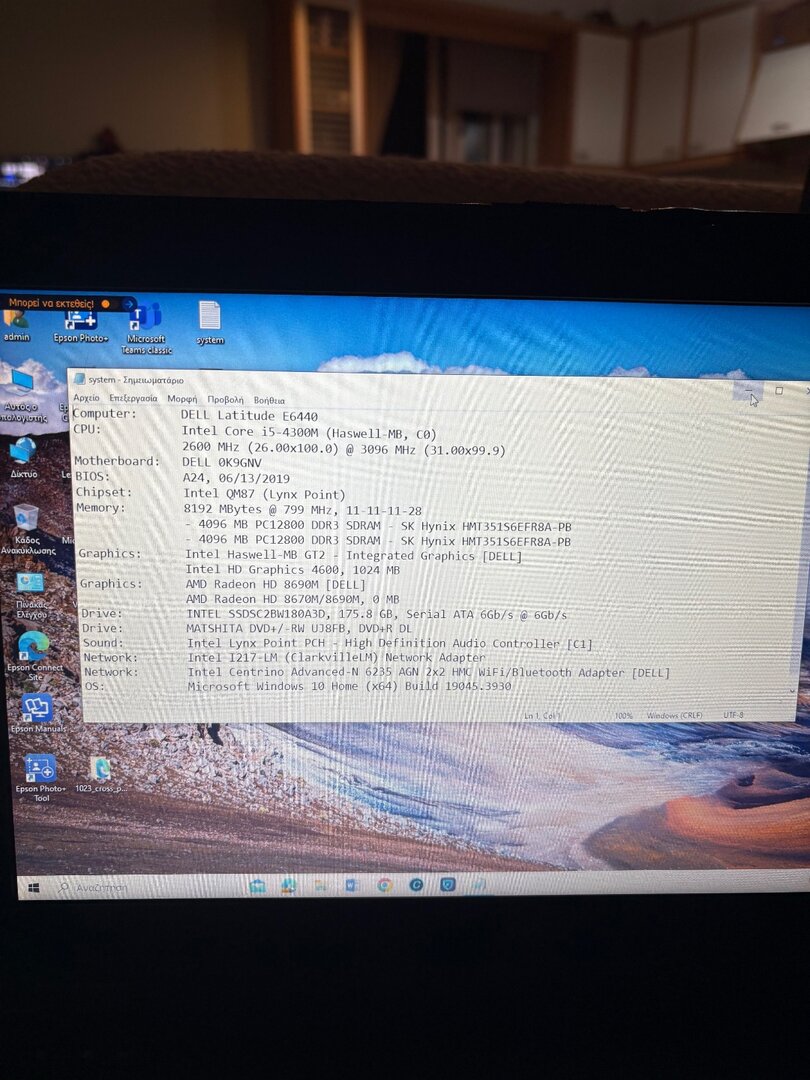Click the 'OS:' label in Notepad
Screen dimensions: 810x1080
(x=94, y=686)
